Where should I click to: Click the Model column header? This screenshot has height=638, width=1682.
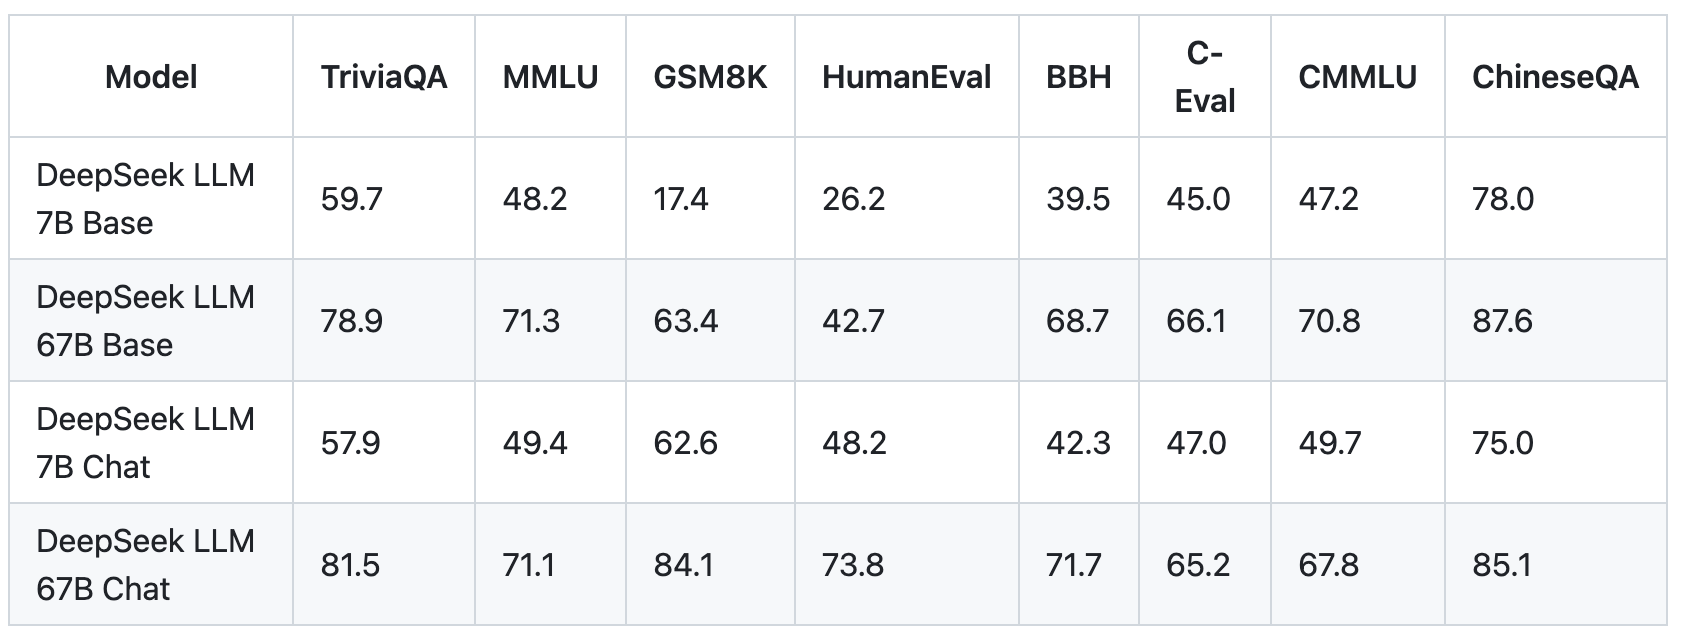(x=151, y=77)
